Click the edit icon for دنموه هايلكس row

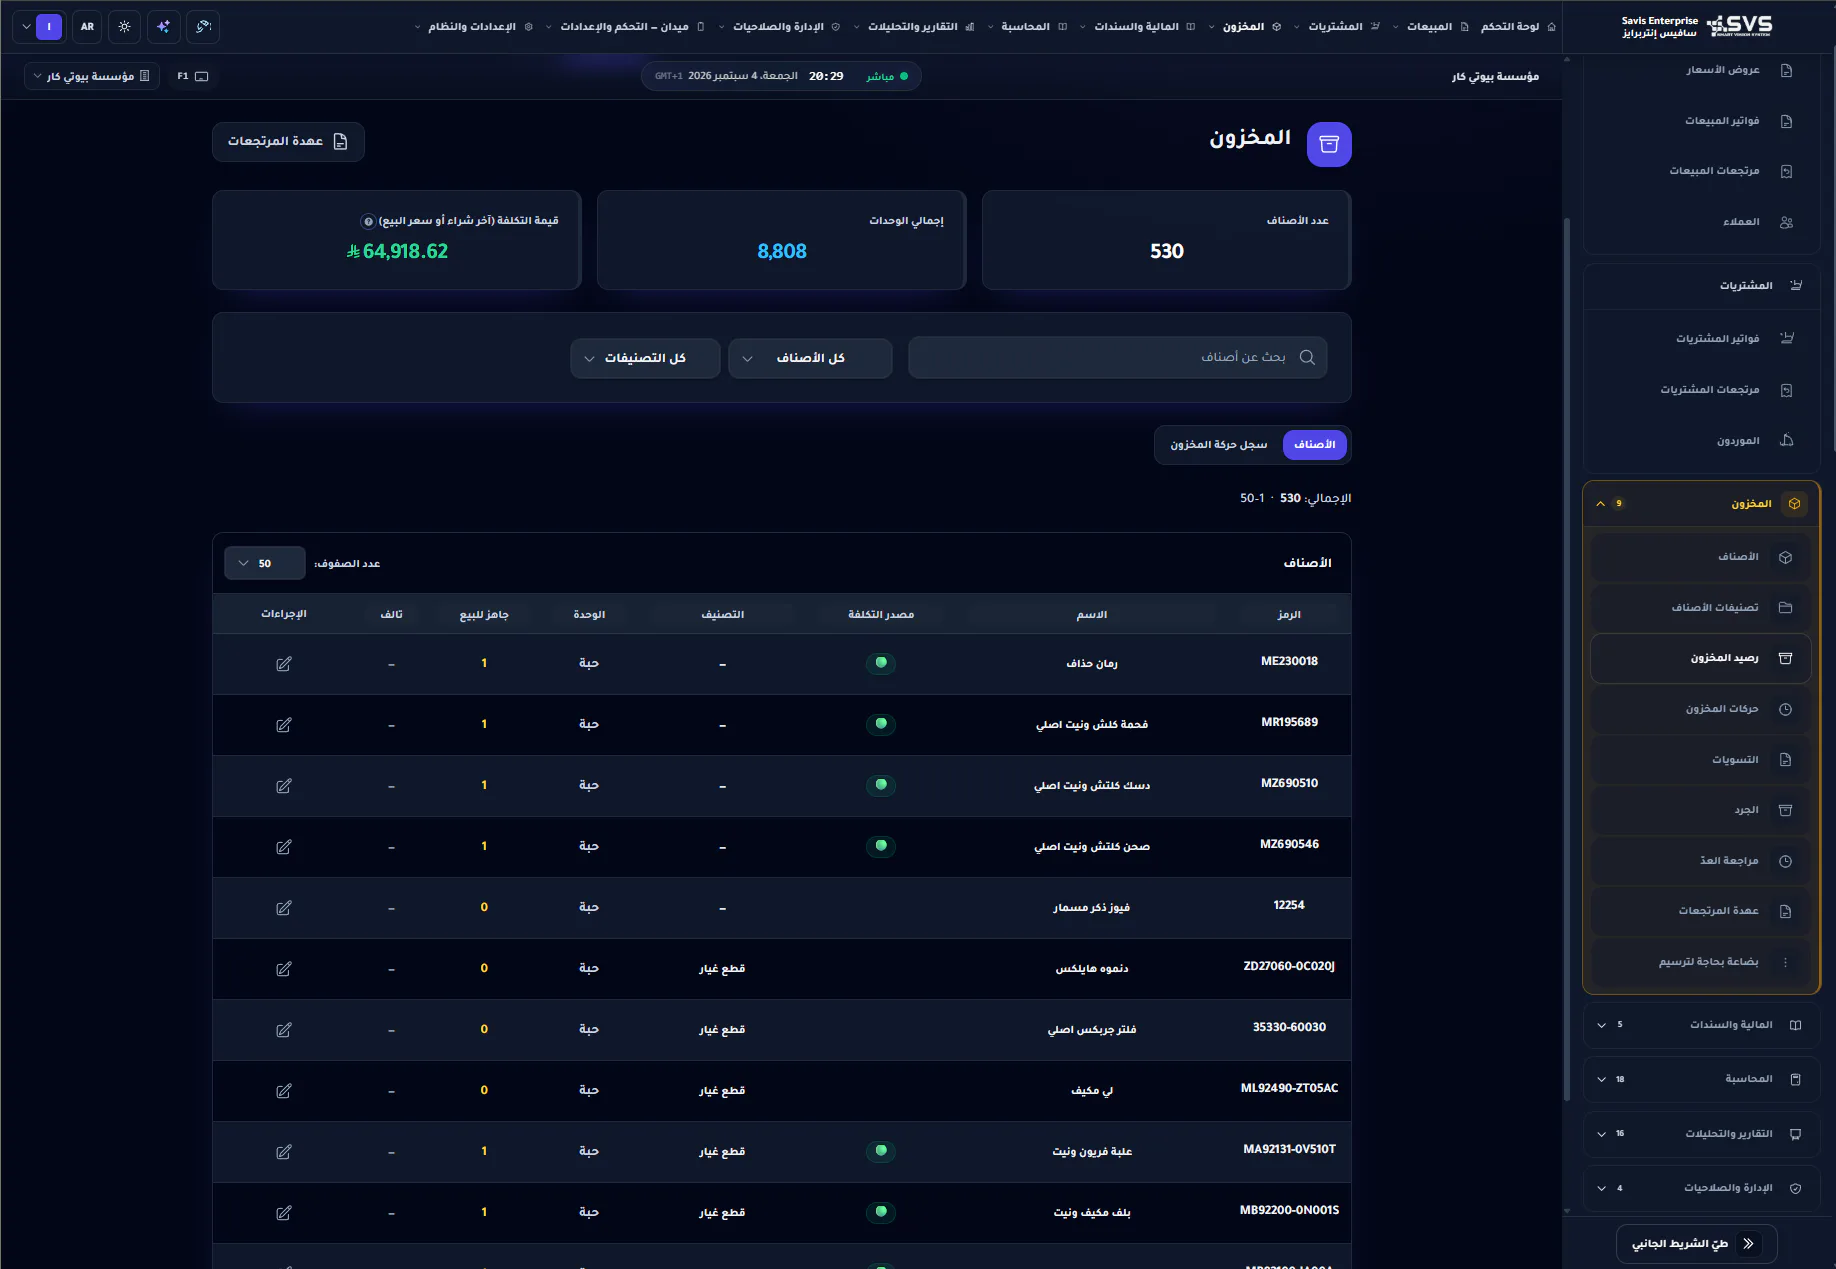284,969
